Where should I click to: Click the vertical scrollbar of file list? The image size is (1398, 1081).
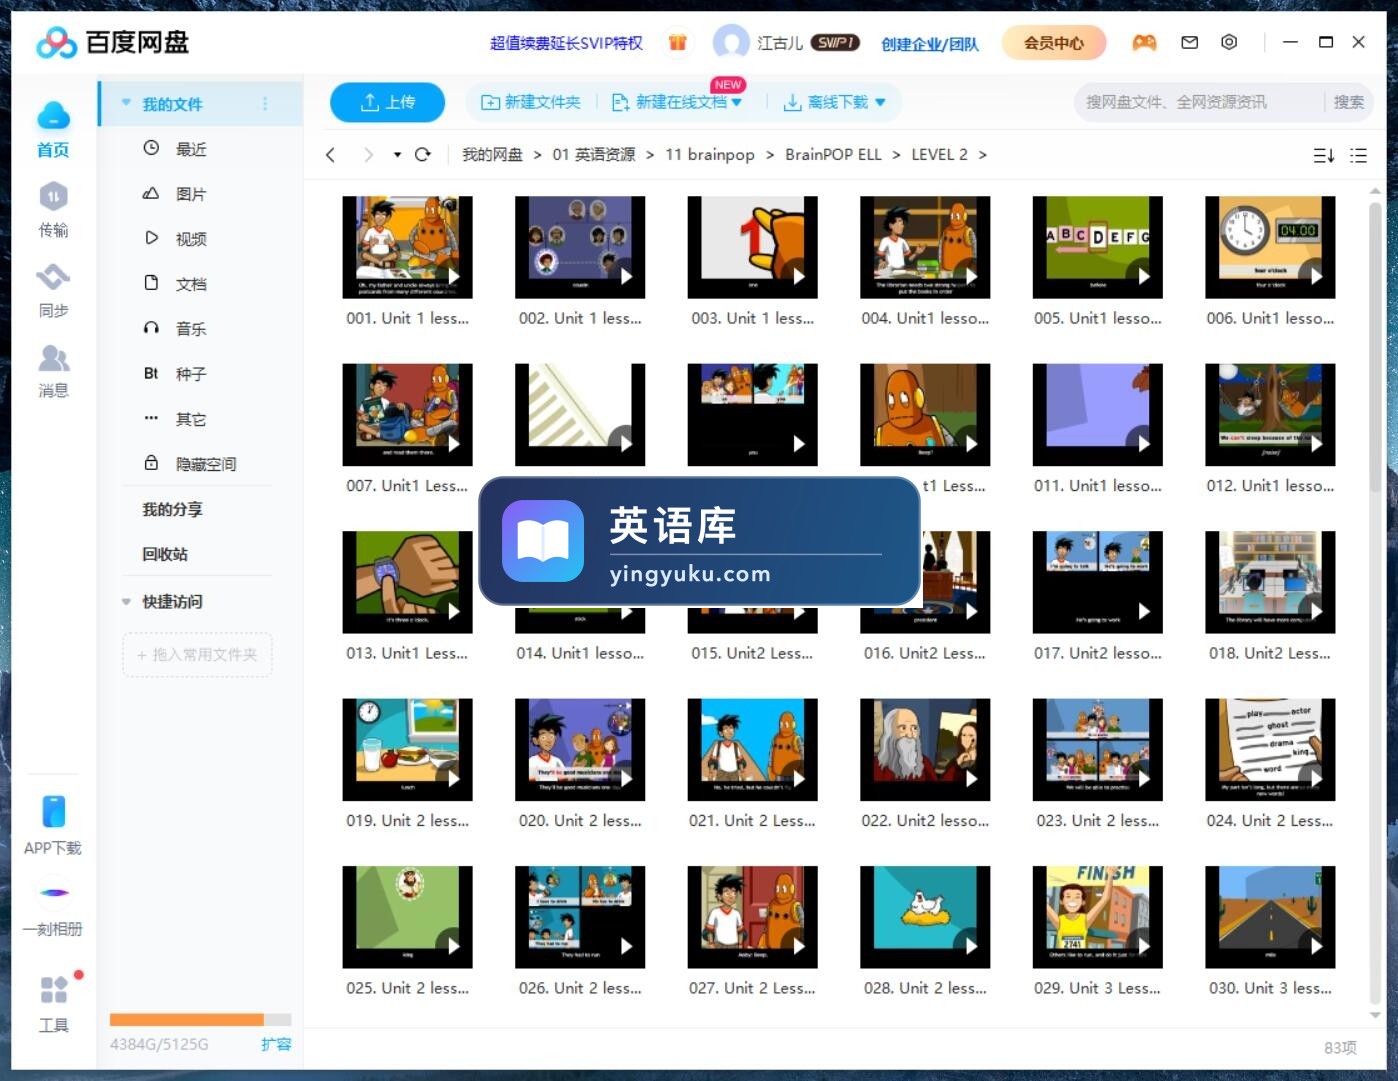(1375, 345)
